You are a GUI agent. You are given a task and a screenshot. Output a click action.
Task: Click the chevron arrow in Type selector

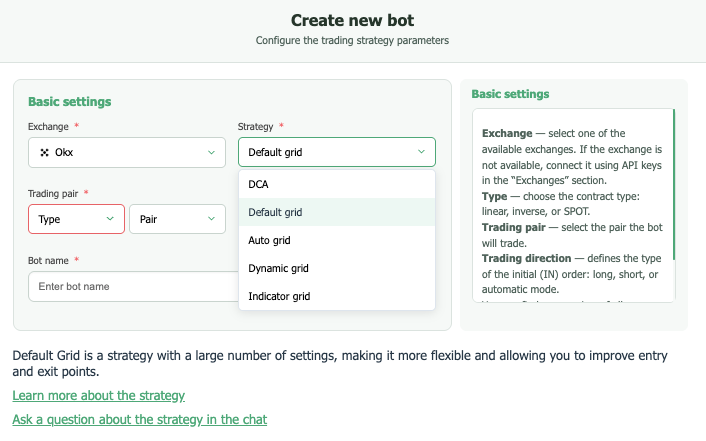110,219
